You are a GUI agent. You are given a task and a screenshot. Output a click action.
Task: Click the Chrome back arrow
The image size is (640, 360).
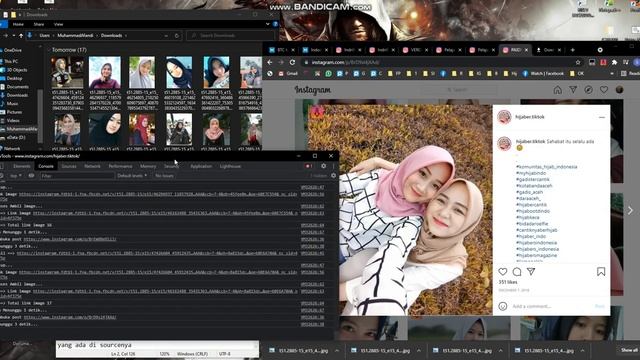pyautogui.click(x=270, y=62)
